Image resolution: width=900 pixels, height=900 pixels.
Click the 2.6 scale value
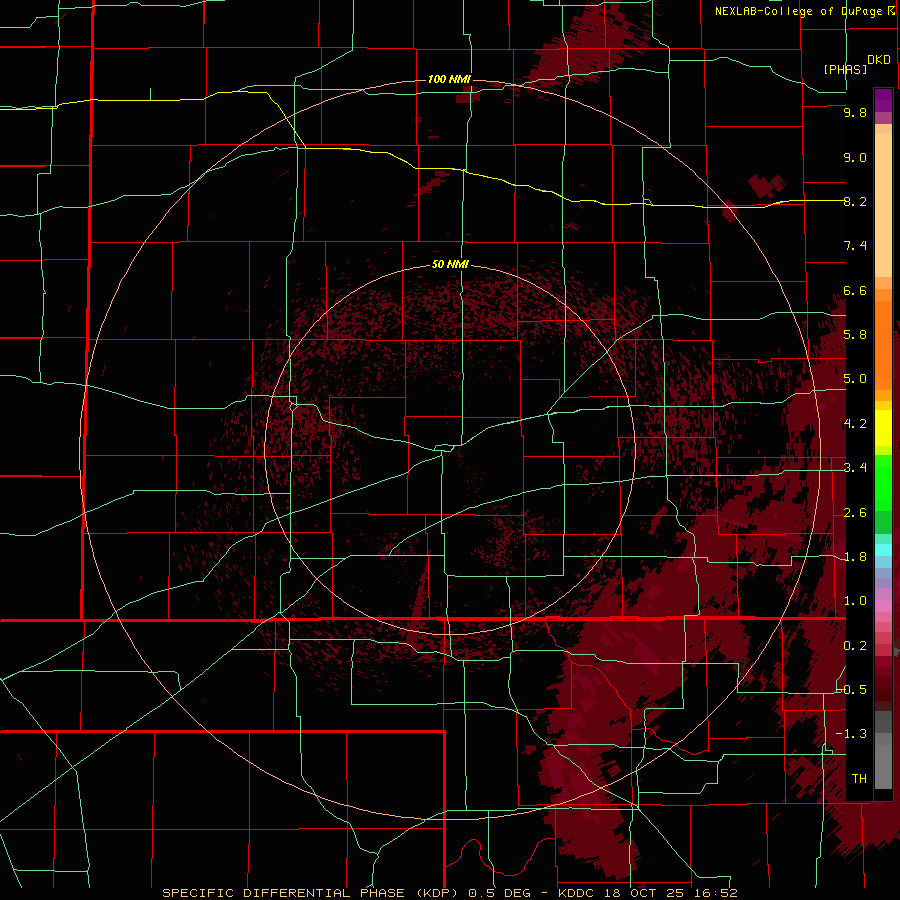[855, 513]
